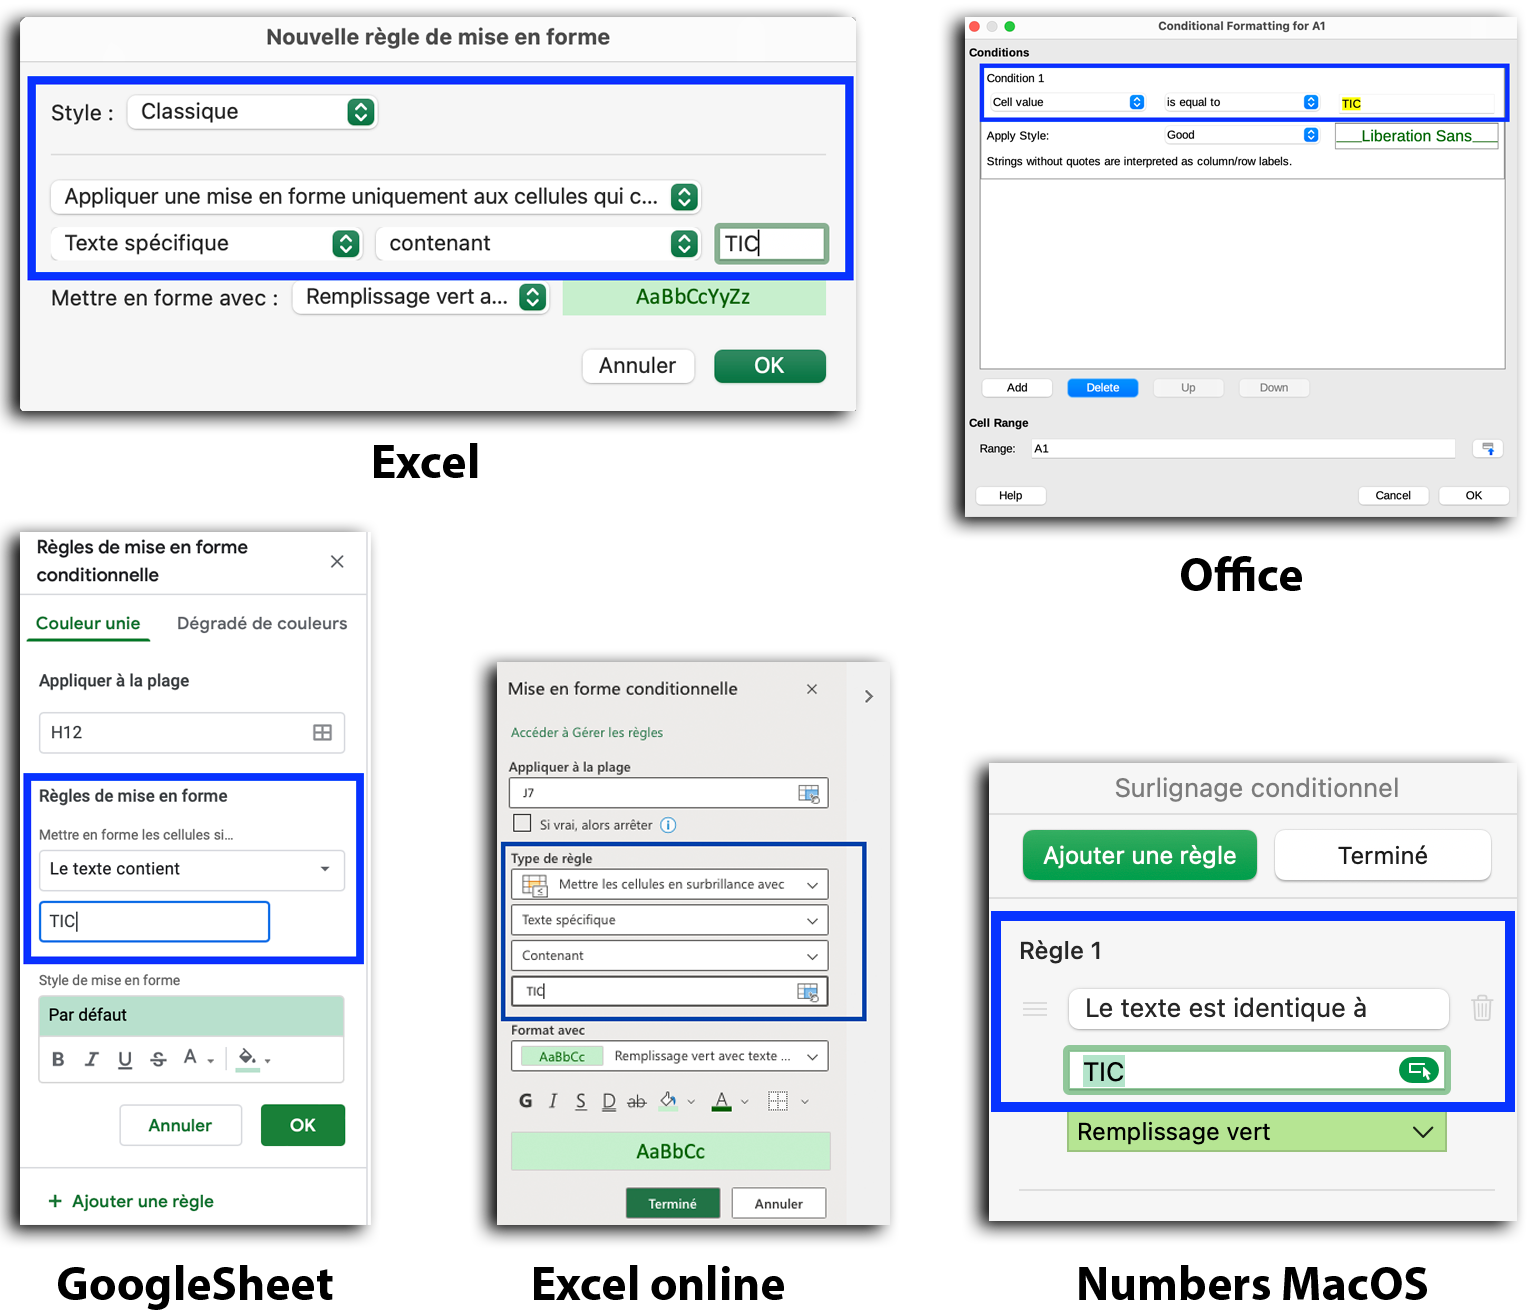This screenshot has height=1315, width=1534.
Task: Open Texte spécifique dropdown in Excel dialog
Action: 206,243
